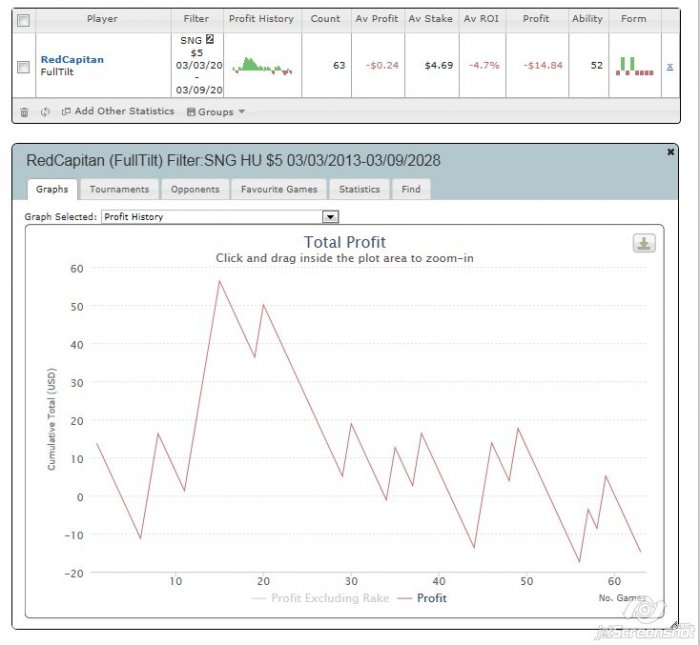Viewport: 700px width, 645px height.
Task: Sort by Profit History column header
Action: (x=261, y=19)
